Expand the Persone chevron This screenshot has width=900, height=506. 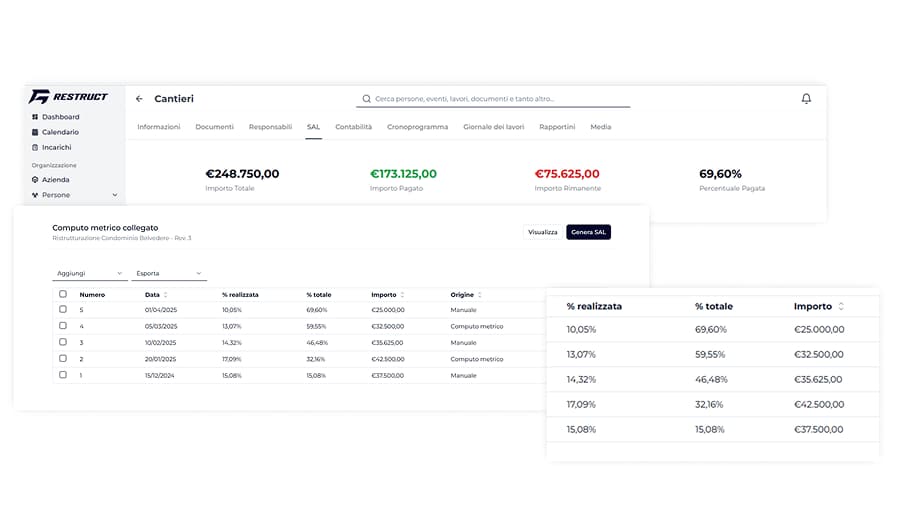pyautogui.click(x=115, y=195)
